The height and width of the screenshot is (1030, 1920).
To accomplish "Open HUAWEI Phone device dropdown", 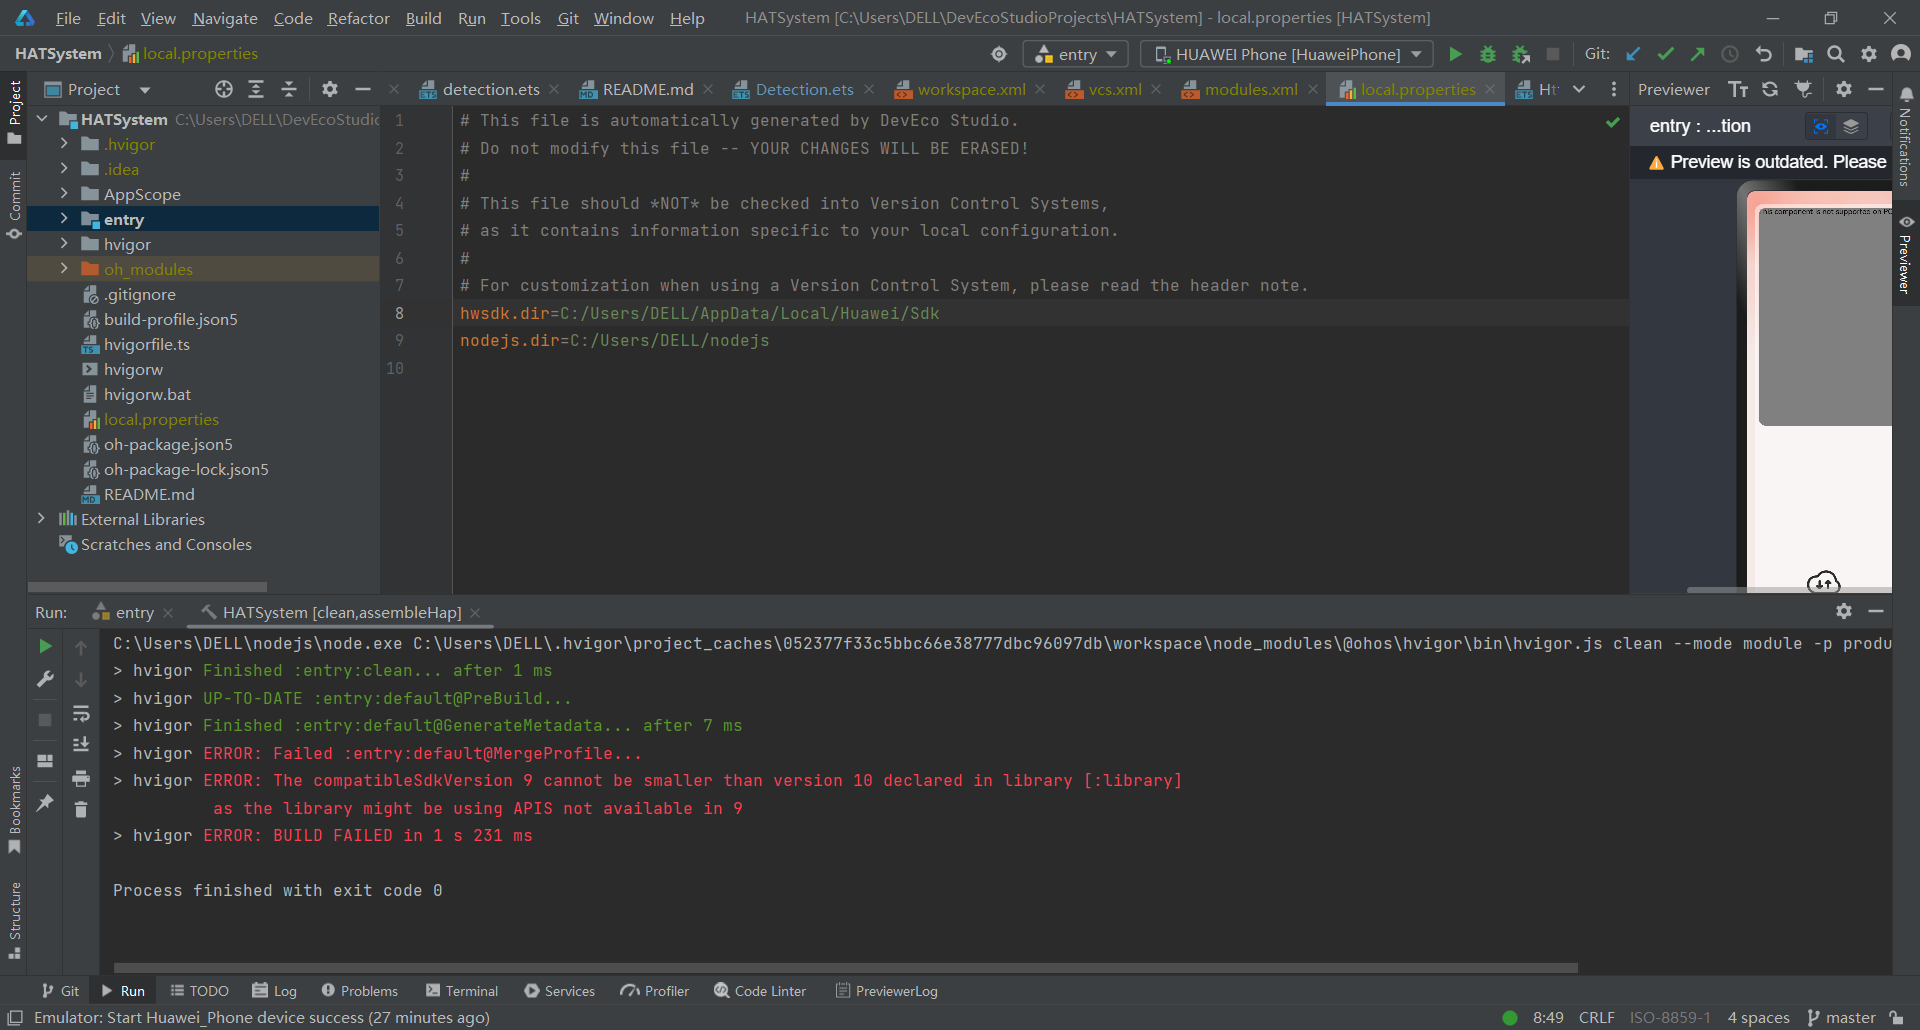I will [1287, 54].
